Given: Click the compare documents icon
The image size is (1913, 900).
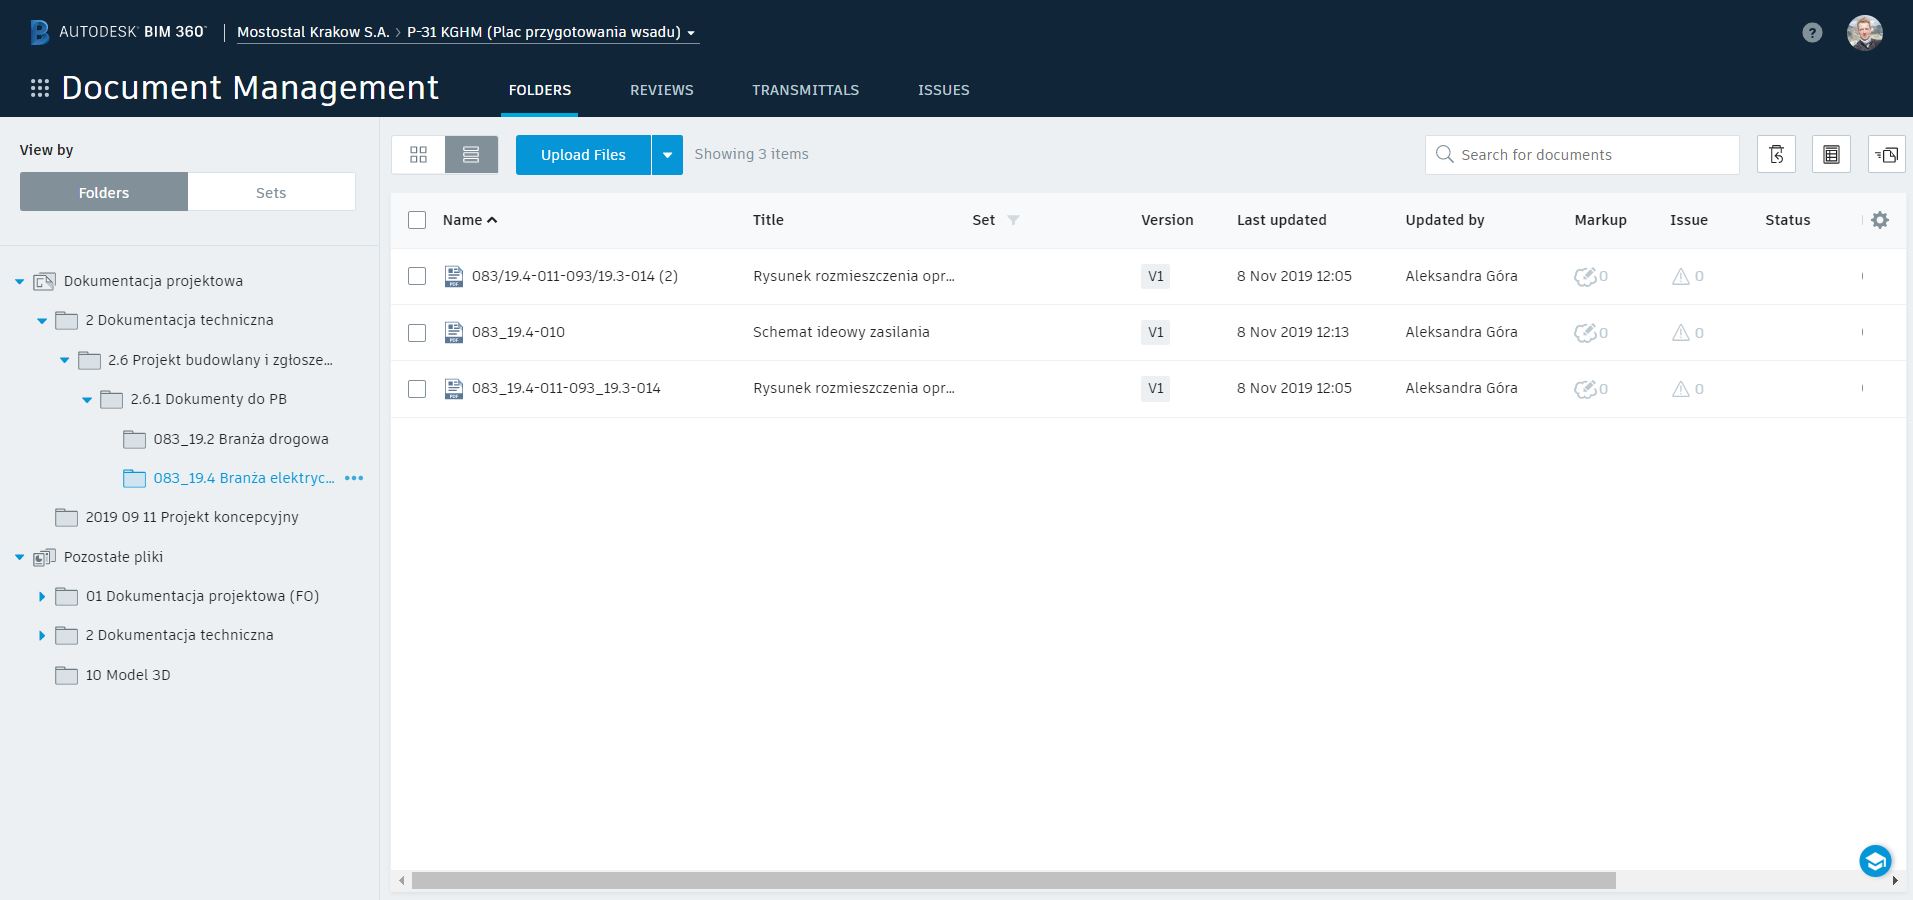Looking at the screenshot, I should (1887, 155).
